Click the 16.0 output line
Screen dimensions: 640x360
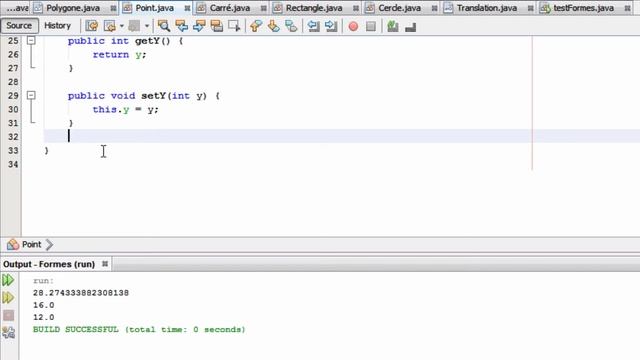(x=44, y=305)
